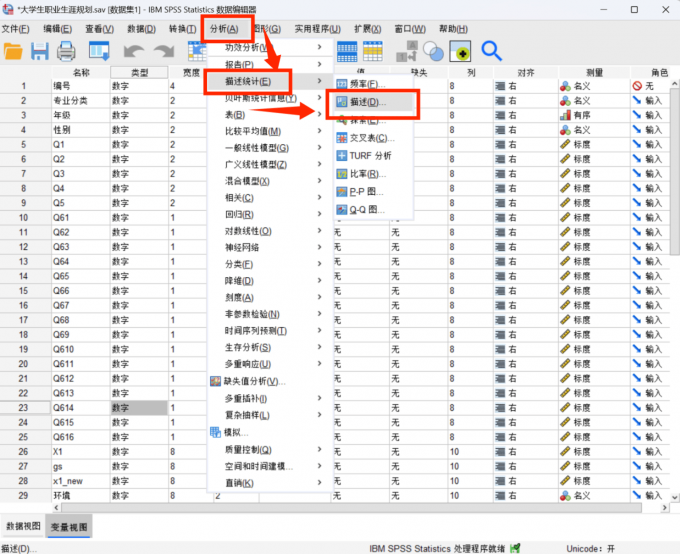The image size is (680, 554).
Task: Click the open data file folder icon
Action: coord(13,51)
